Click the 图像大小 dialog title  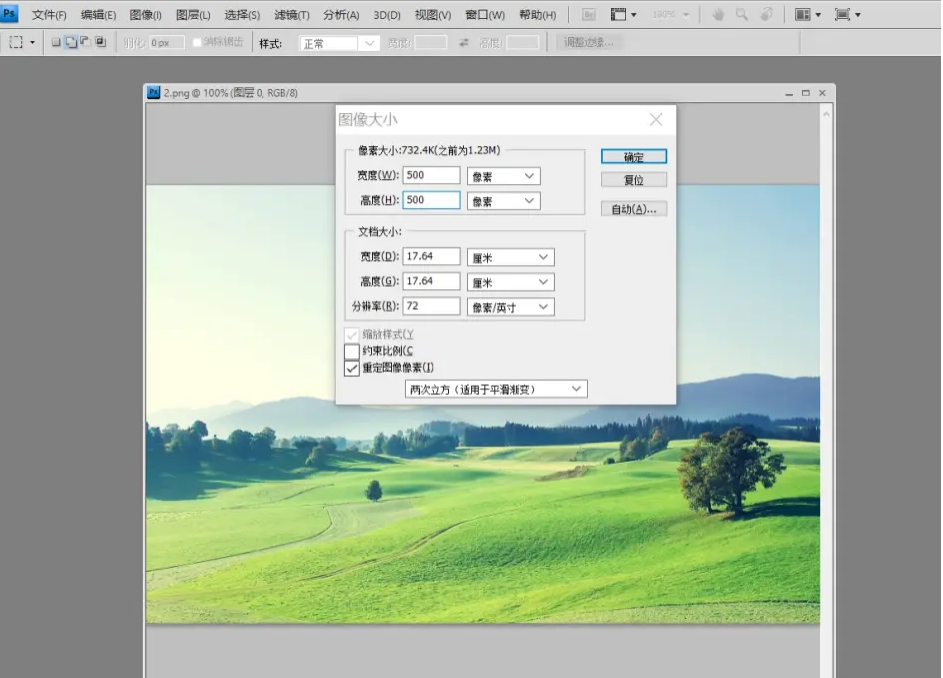click(367, 120)
